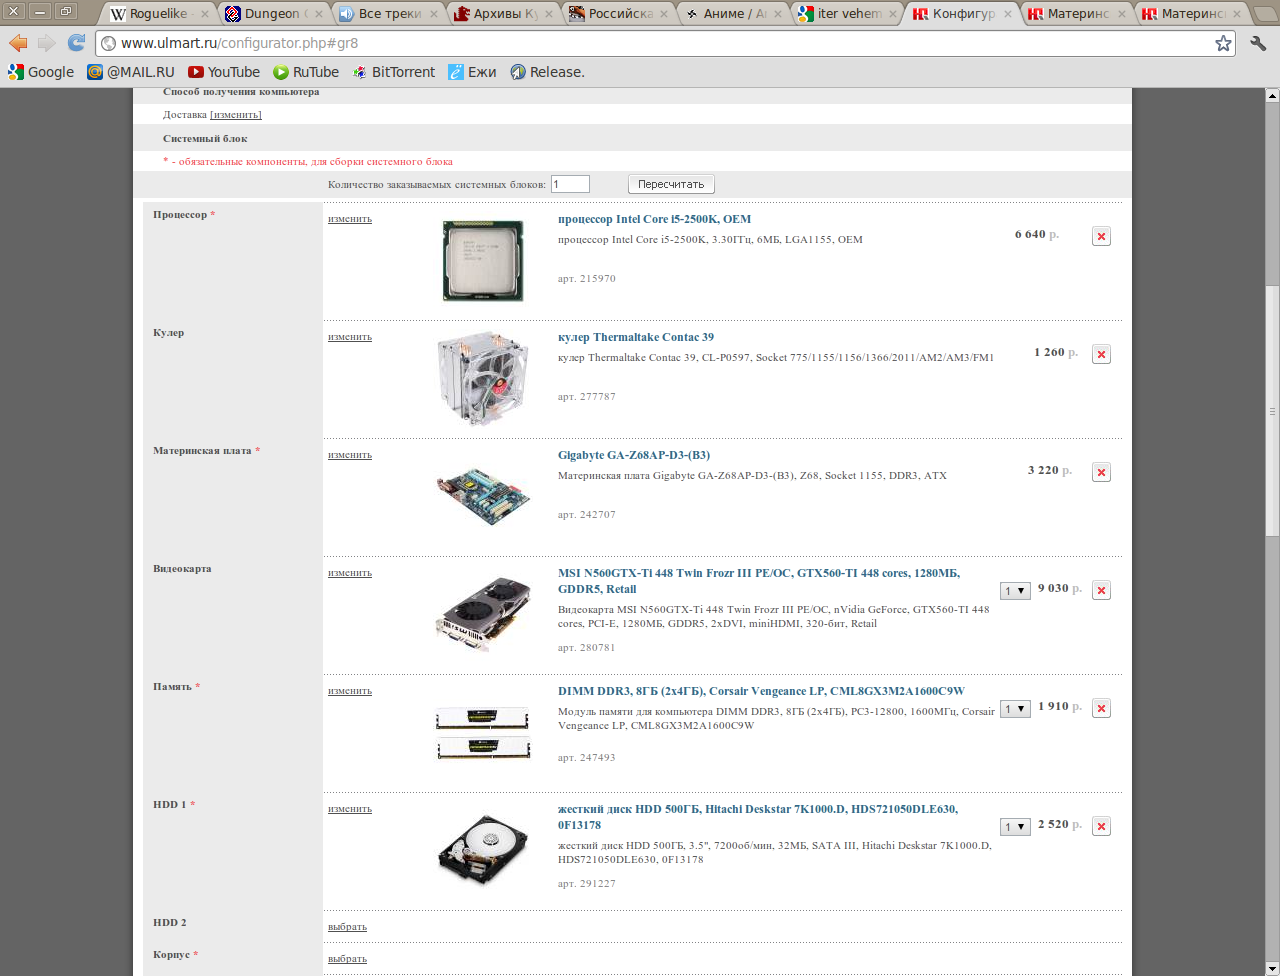Click выбрать for HDD 2

[347, 927]
